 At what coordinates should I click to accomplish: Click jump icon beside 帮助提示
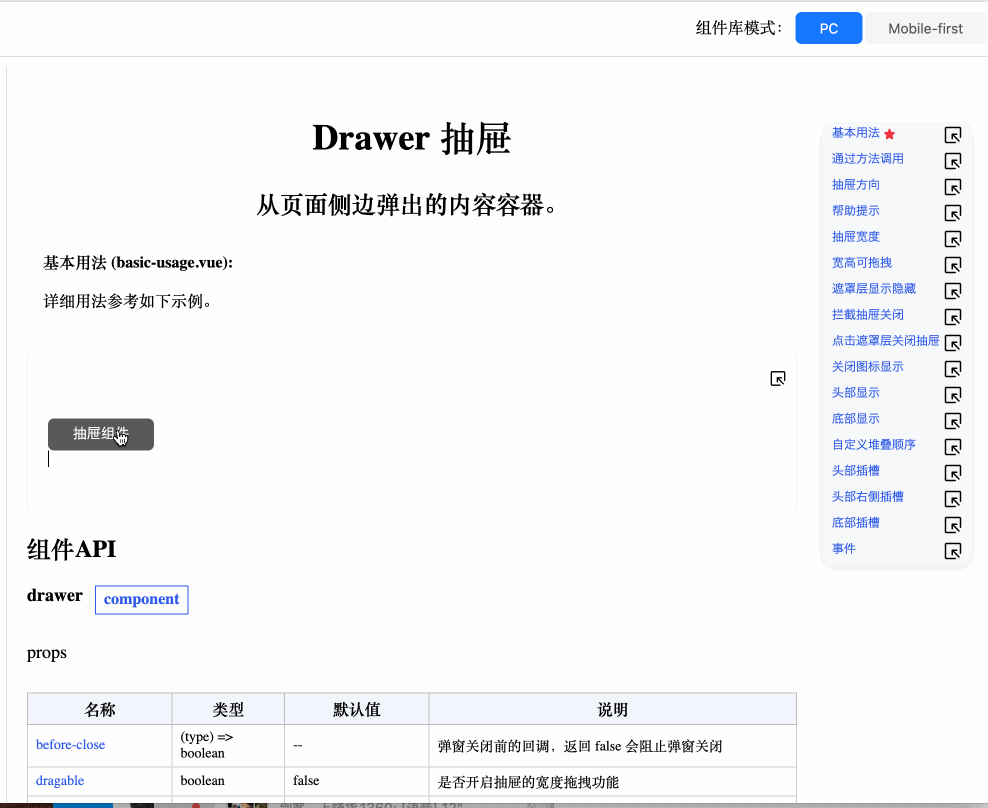click(x=953, y=213)
